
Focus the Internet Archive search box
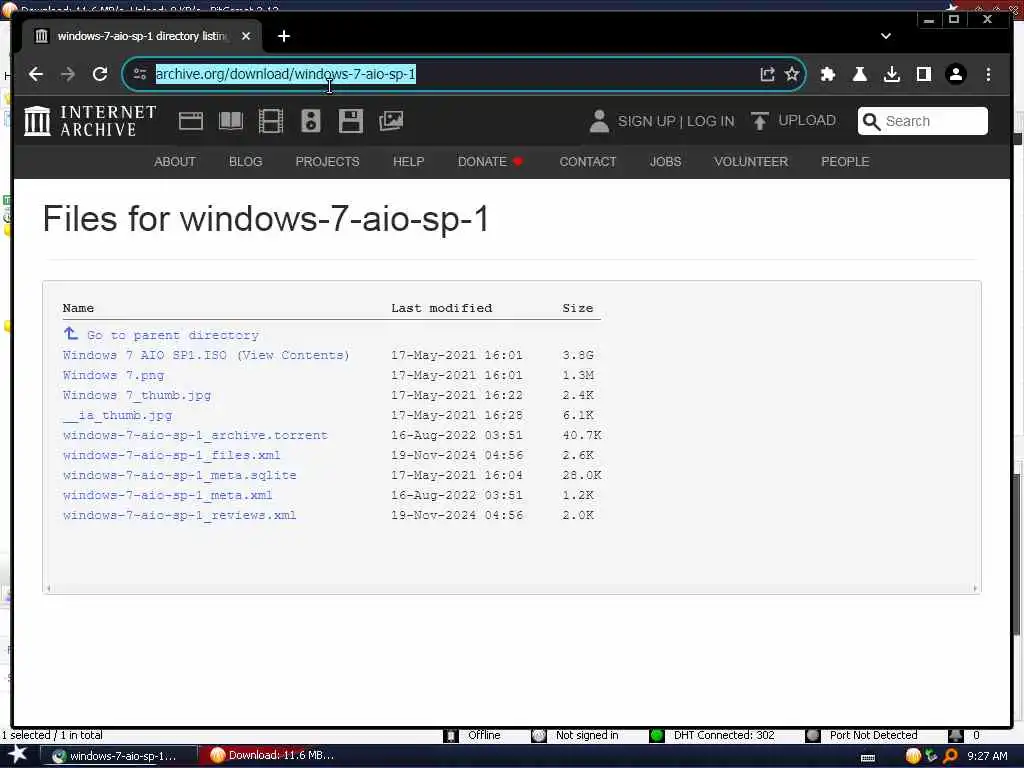click(x=923, y=121)
